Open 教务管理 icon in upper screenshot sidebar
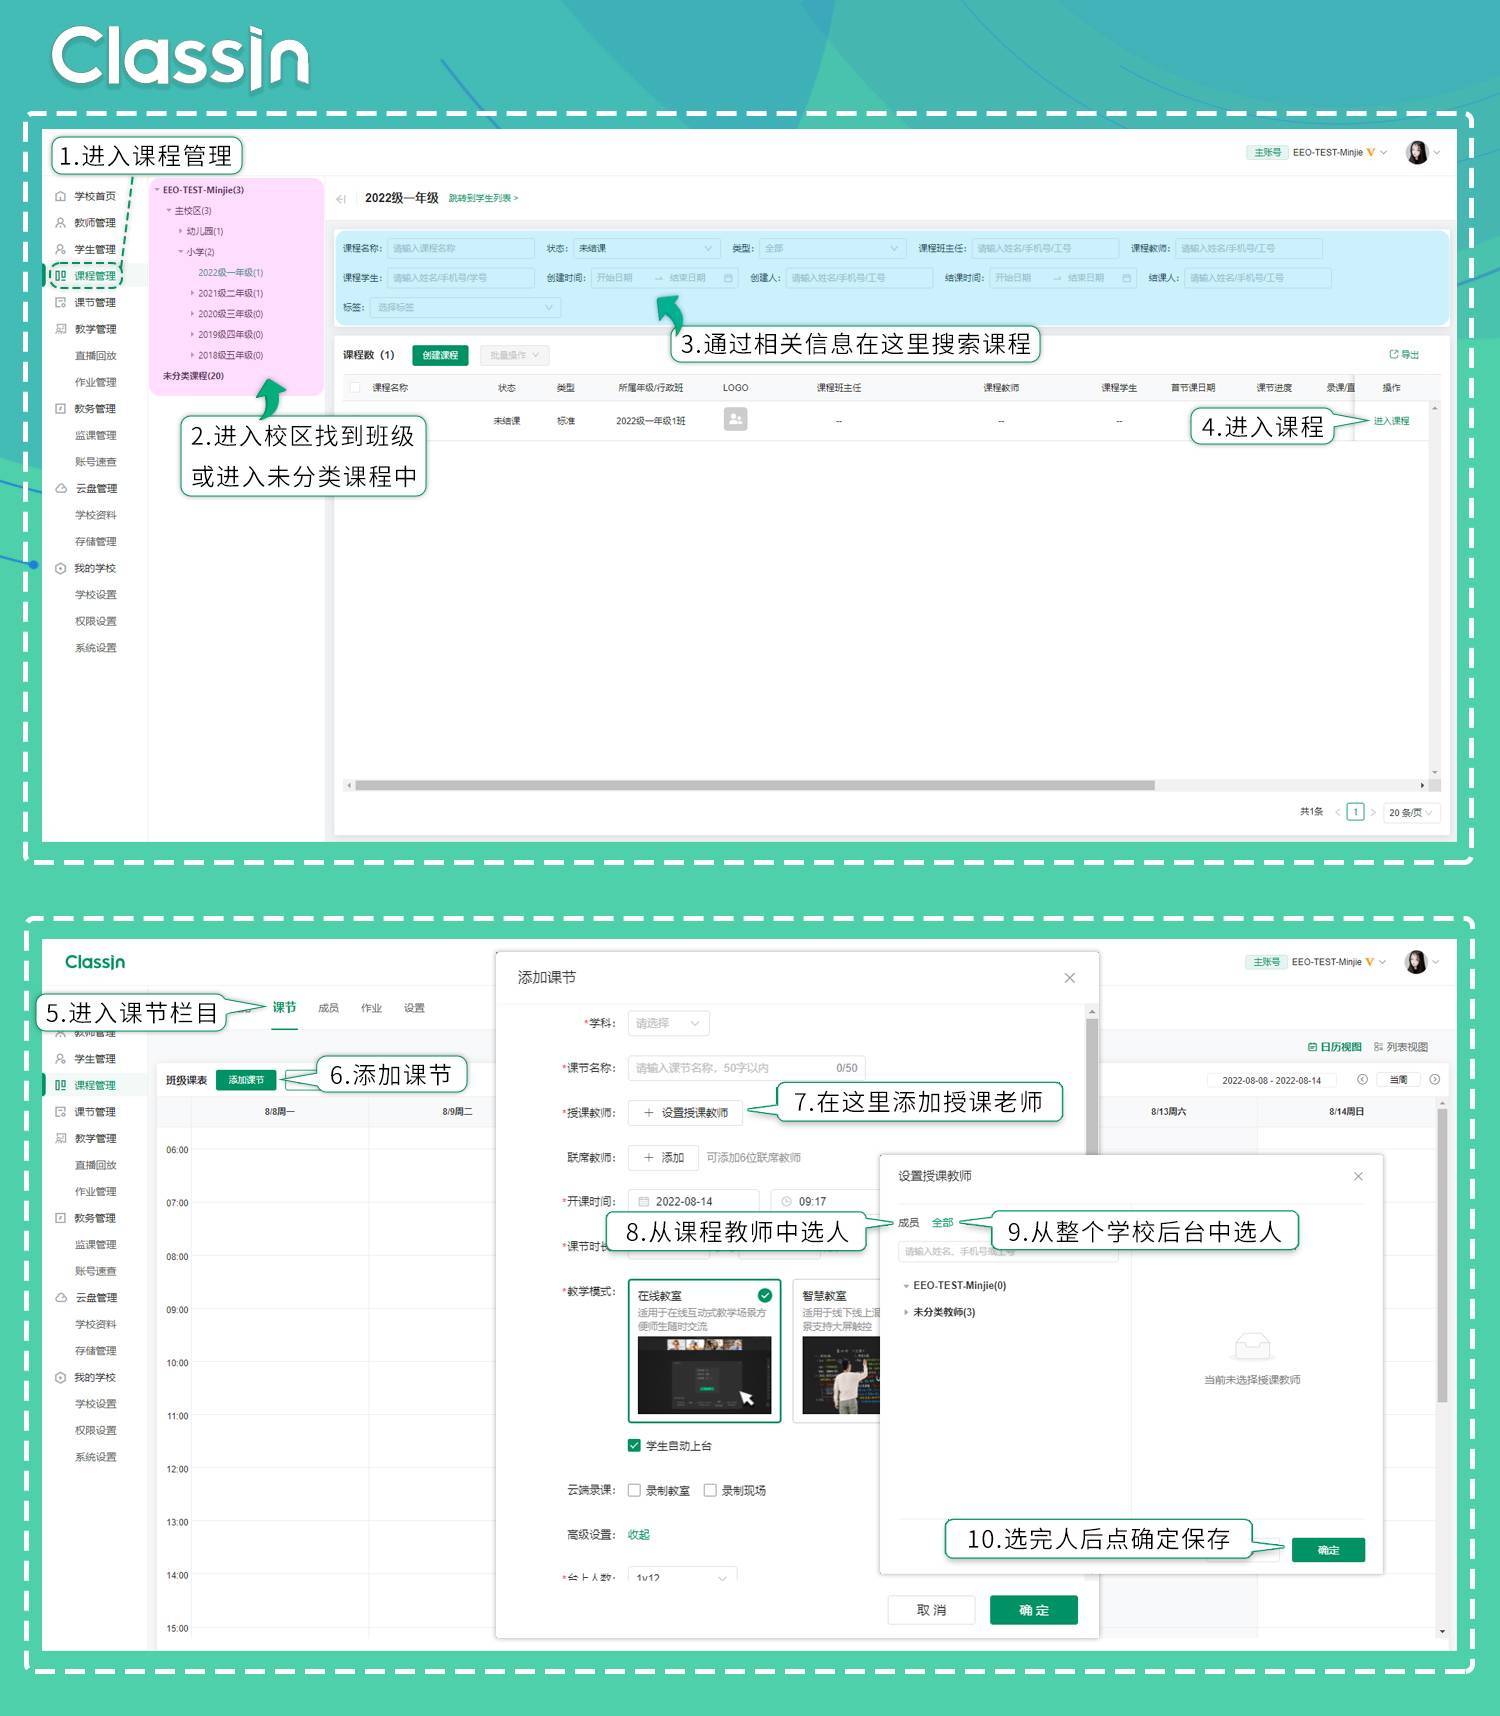Screen dimensions: 1500x1716 tap(60, 409)
